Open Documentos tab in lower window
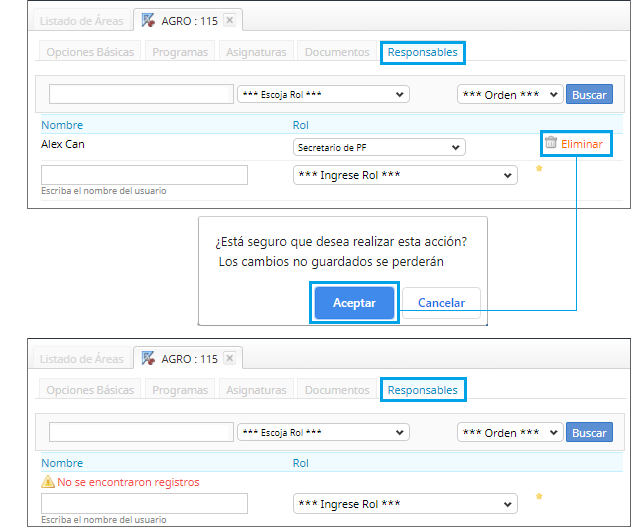The height and width of the screenshot is (527, 631). pos(337,390)
